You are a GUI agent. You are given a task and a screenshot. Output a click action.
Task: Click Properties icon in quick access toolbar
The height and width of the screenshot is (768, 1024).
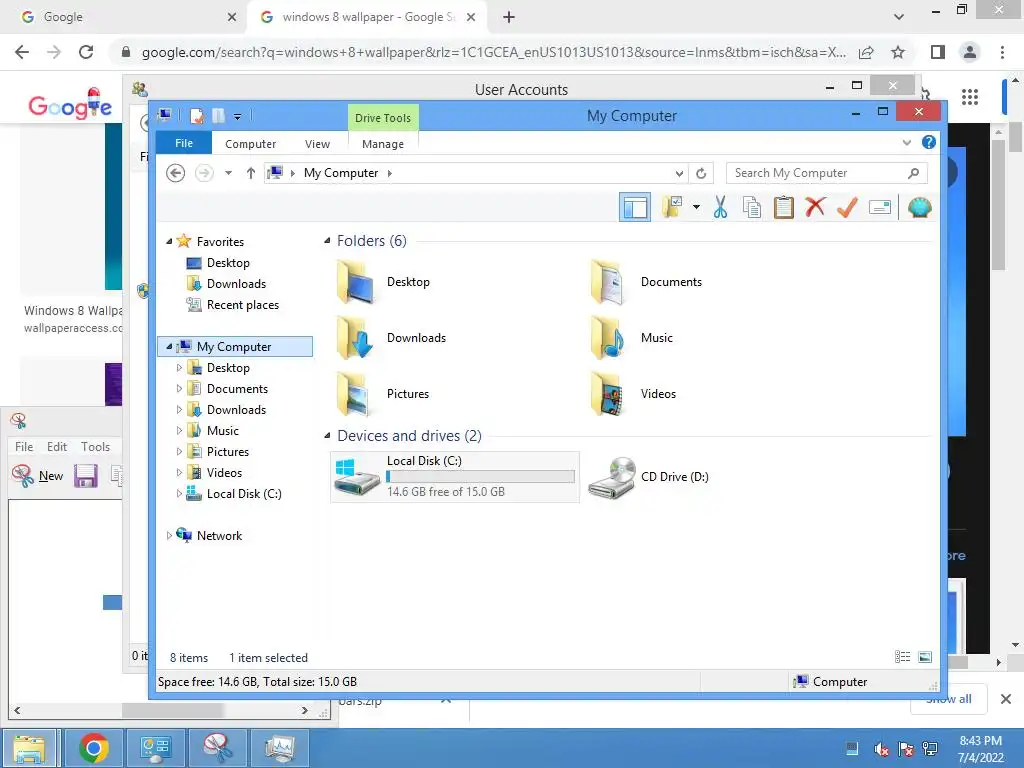(x=197, y=116)
